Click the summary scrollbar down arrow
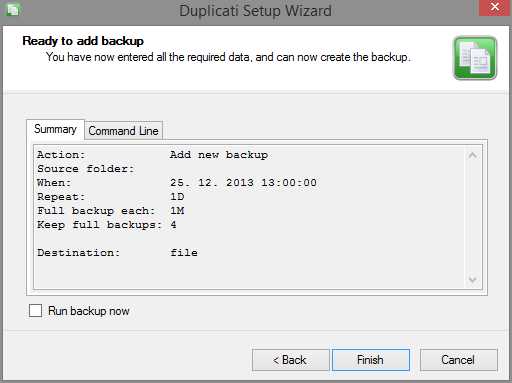The height and width of the screenshot is (383, 512). pos(472,279)
